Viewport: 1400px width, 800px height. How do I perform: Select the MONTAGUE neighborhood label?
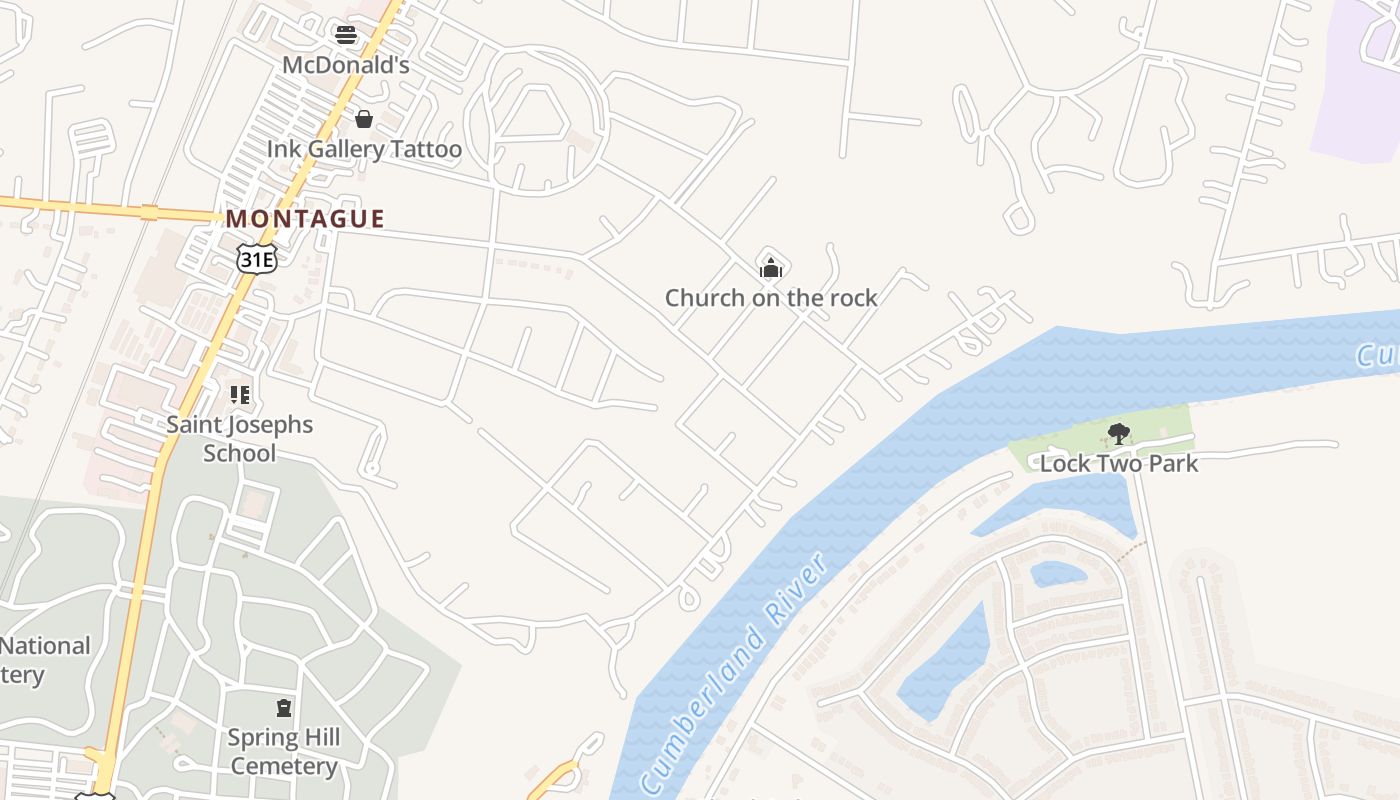[305, 219]
